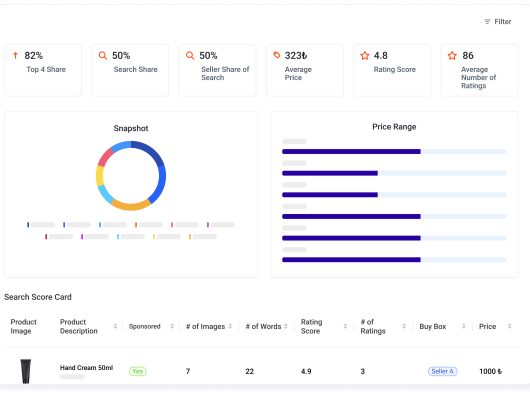The width and height of the screenshot is (530, 396).
Task: Click the price tag icon beside 323₺
Action: click(x=277, y=55)
